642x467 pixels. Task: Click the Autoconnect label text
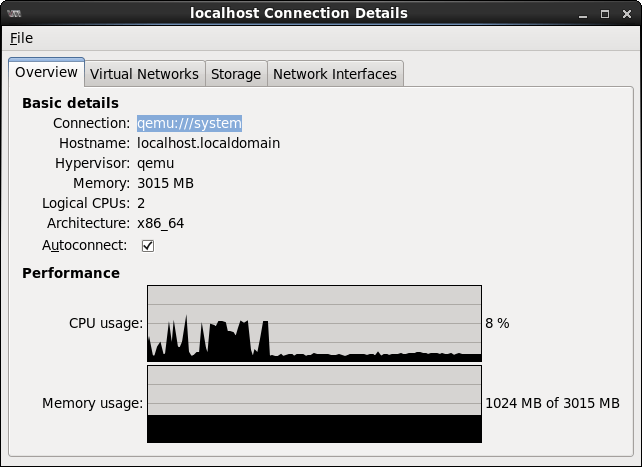pos(85,245)
